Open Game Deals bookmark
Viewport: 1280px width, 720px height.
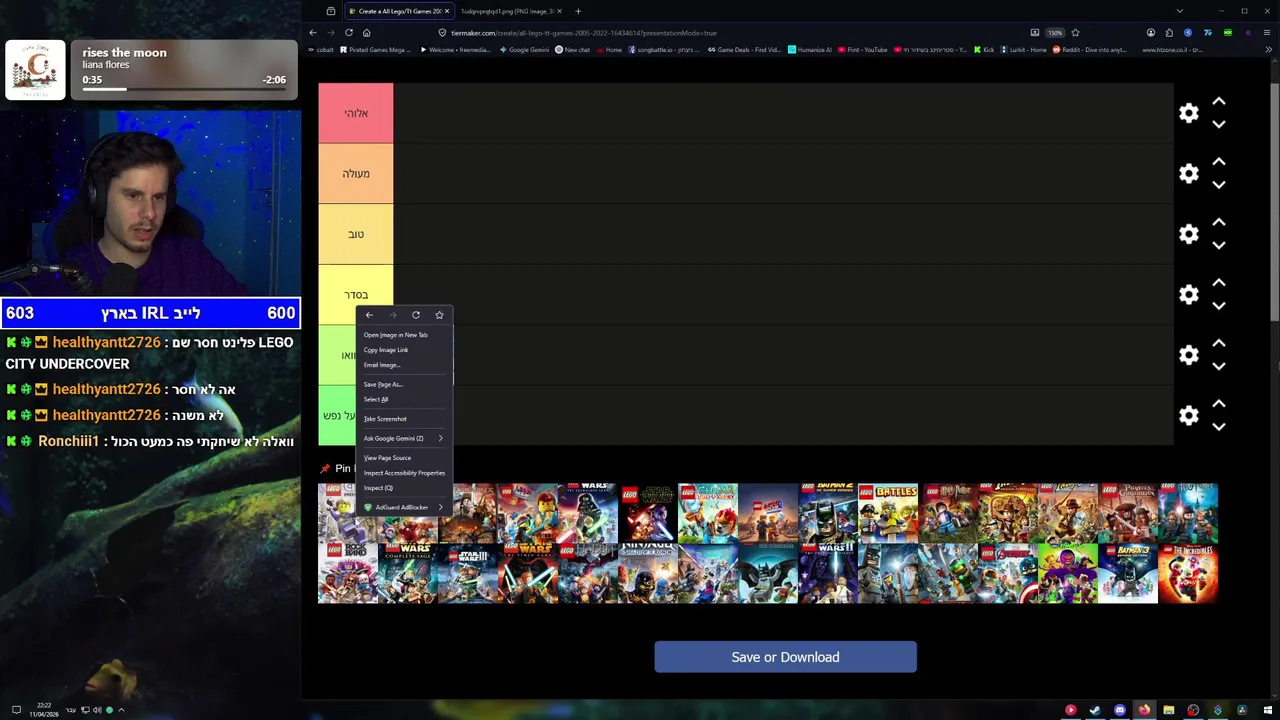click(x=745, y=49)
